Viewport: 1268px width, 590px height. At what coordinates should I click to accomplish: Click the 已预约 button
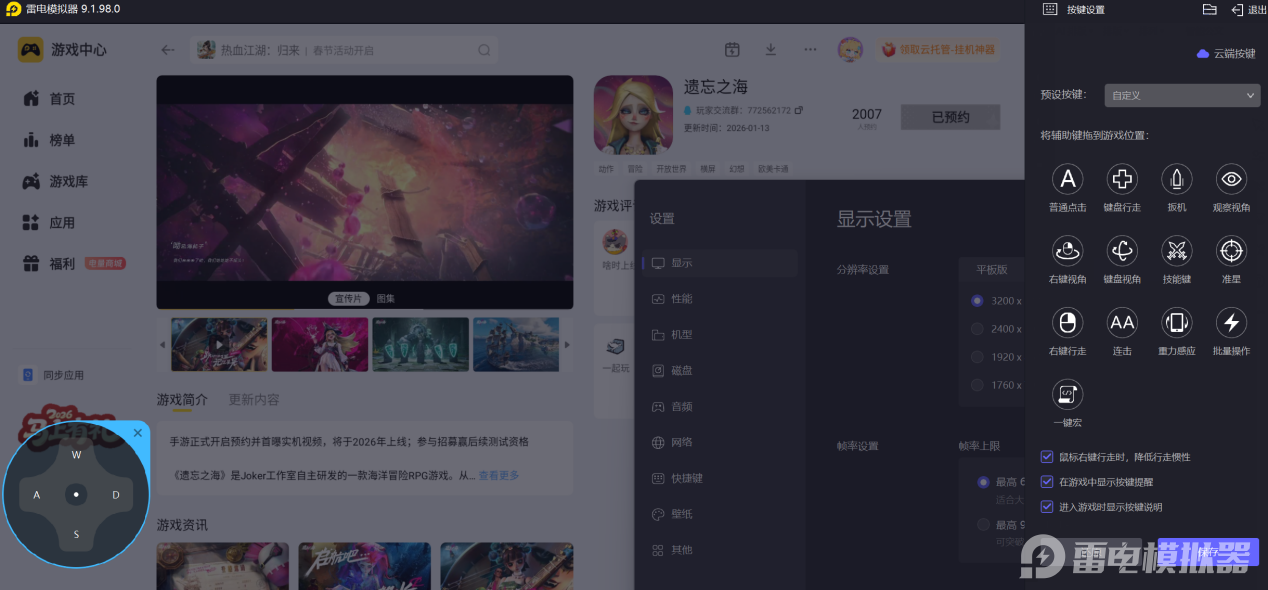pos(950,117)
